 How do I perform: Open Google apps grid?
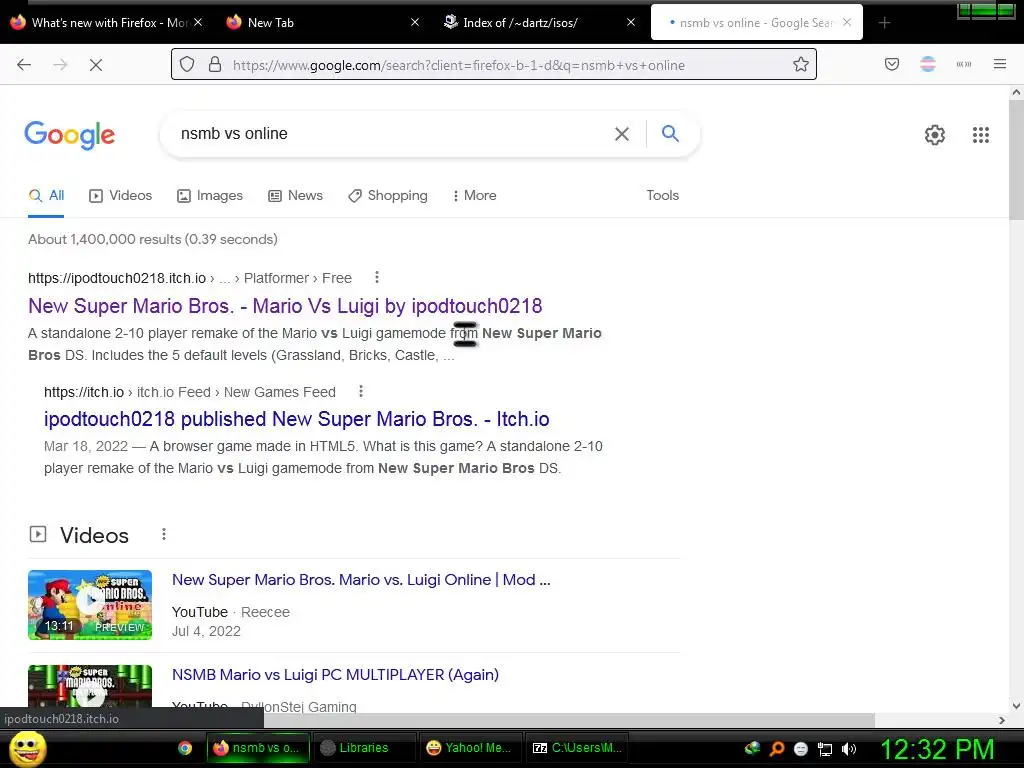tap(981, 135)
